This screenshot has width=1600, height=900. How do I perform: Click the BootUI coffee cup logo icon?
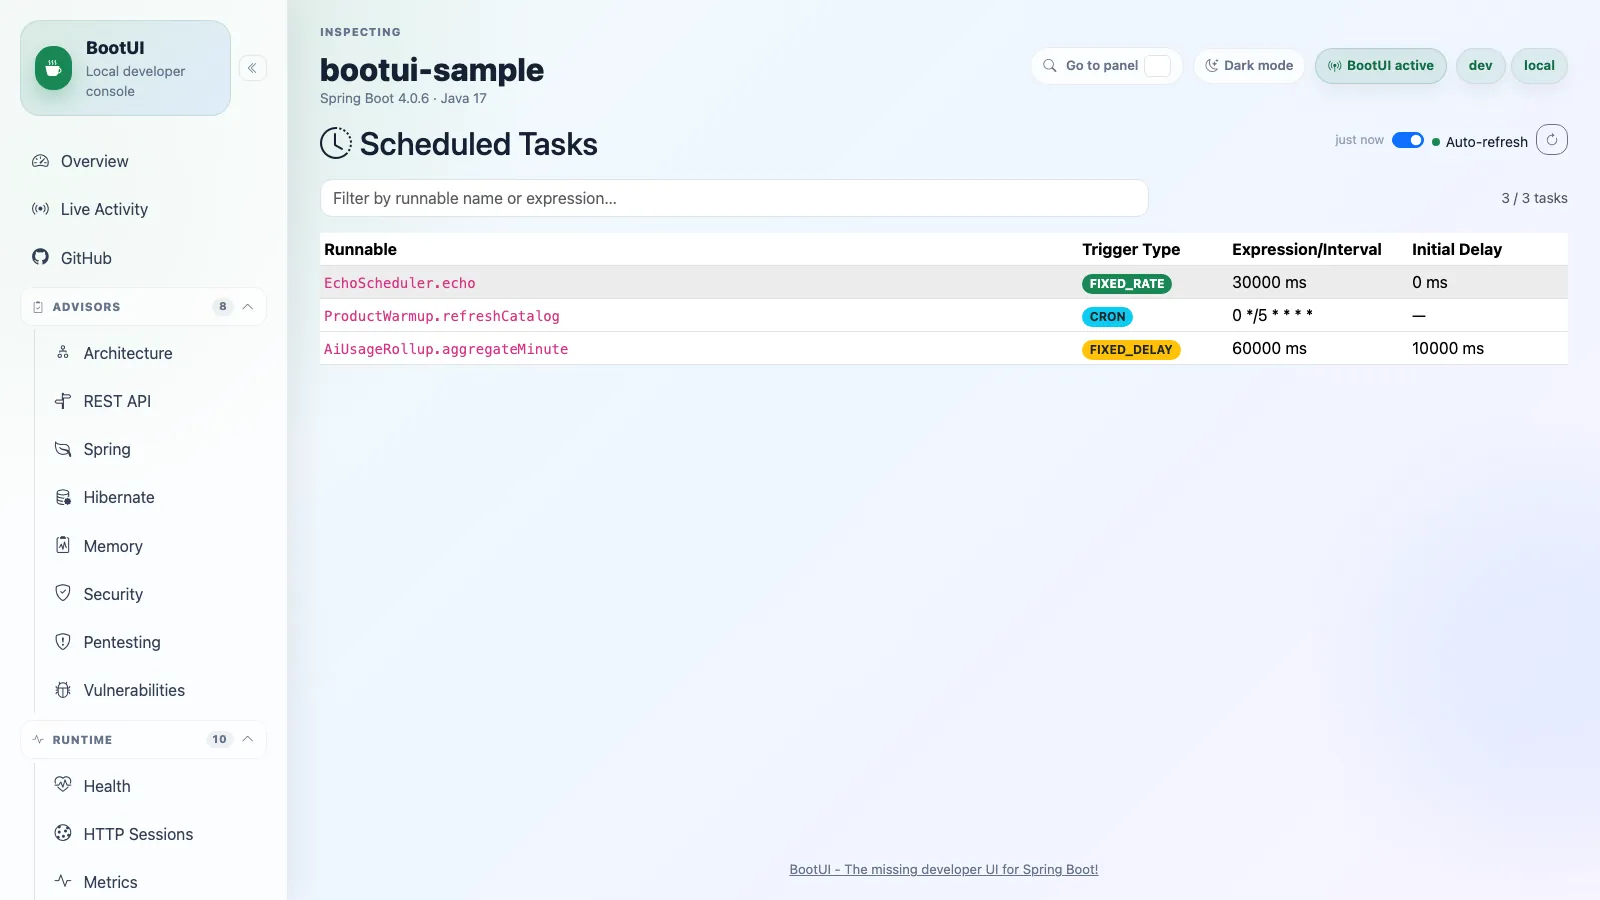click(53, 68)
